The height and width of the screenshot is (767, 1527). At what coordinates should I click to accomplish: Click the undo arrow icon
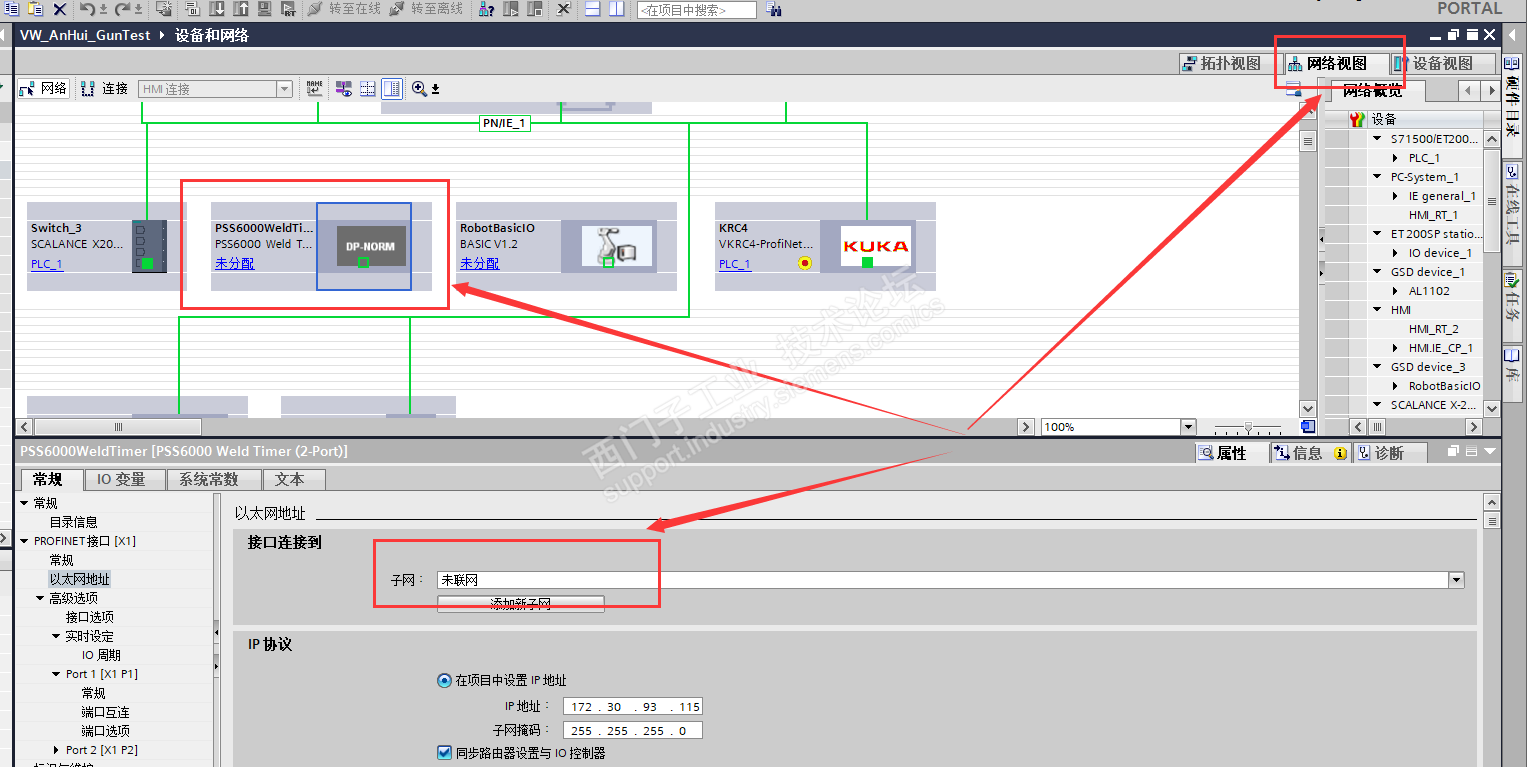click(x=88, y=9)
